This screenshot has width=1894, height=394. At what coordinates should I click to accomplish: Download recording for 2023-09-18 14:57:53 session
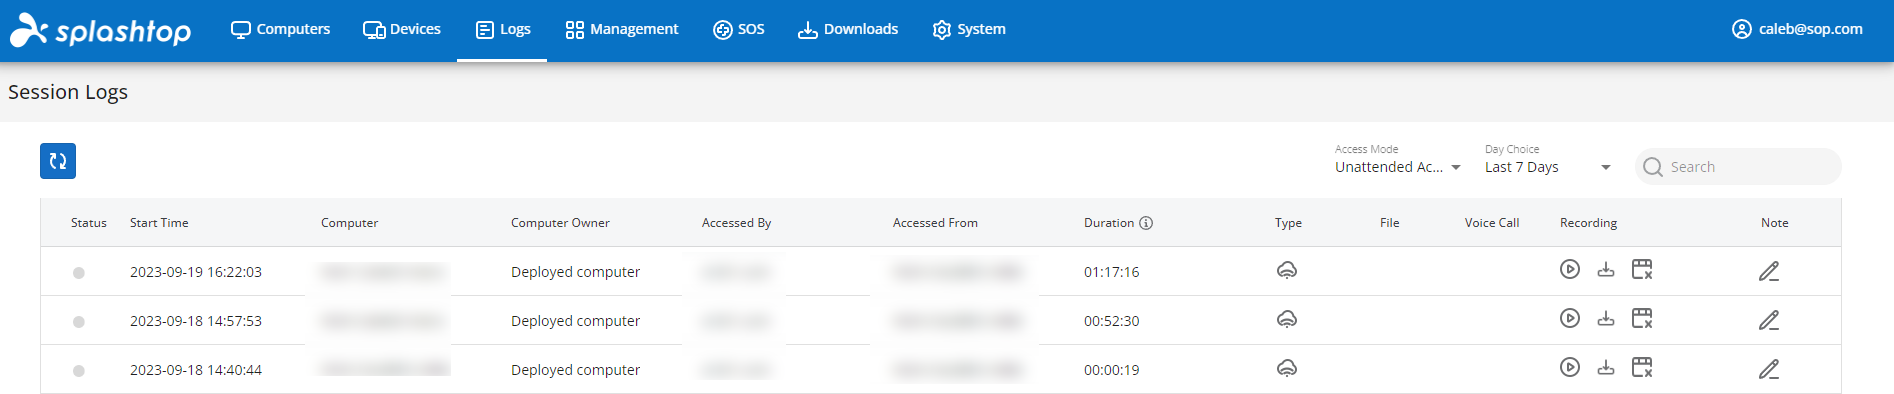(x=1606, y=318)
